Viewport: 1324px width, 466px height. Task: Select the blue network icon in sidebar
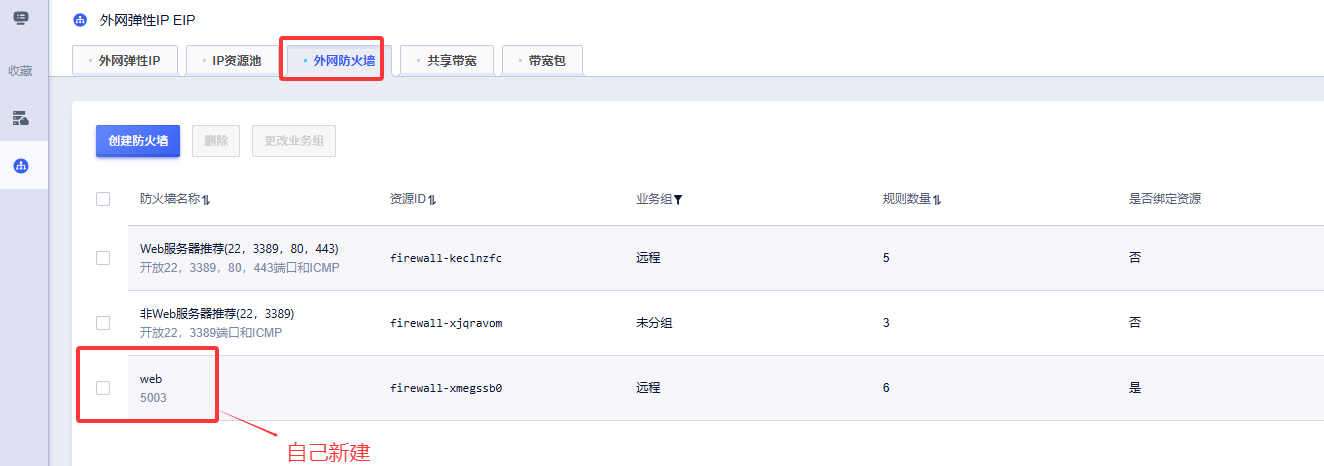pos(21,166)
